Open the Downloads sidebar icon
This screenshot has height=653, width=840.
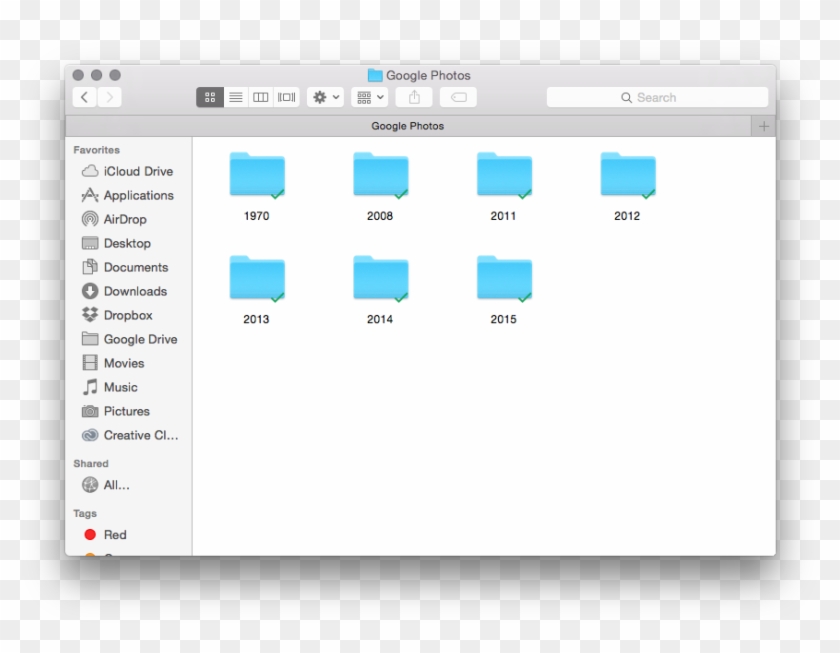tap(90, 291)
